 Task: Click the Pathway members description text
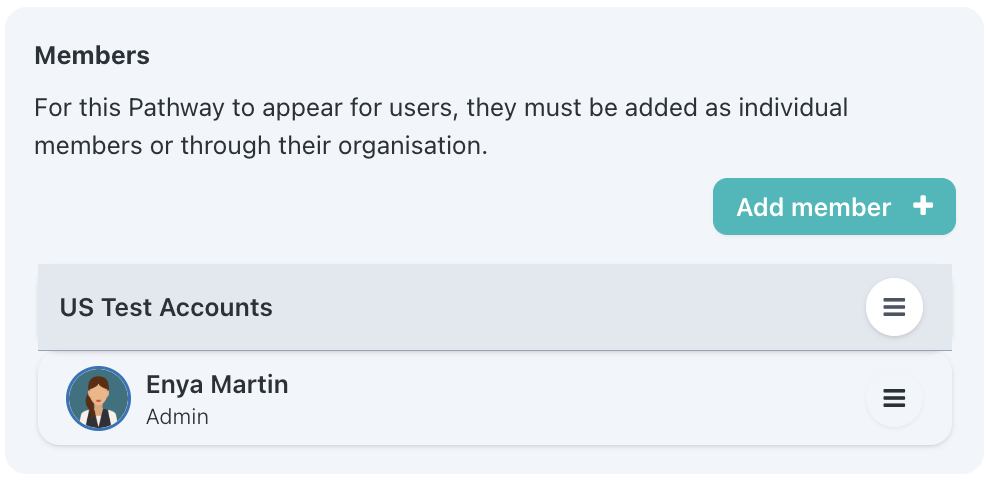[x=441, y=126]
